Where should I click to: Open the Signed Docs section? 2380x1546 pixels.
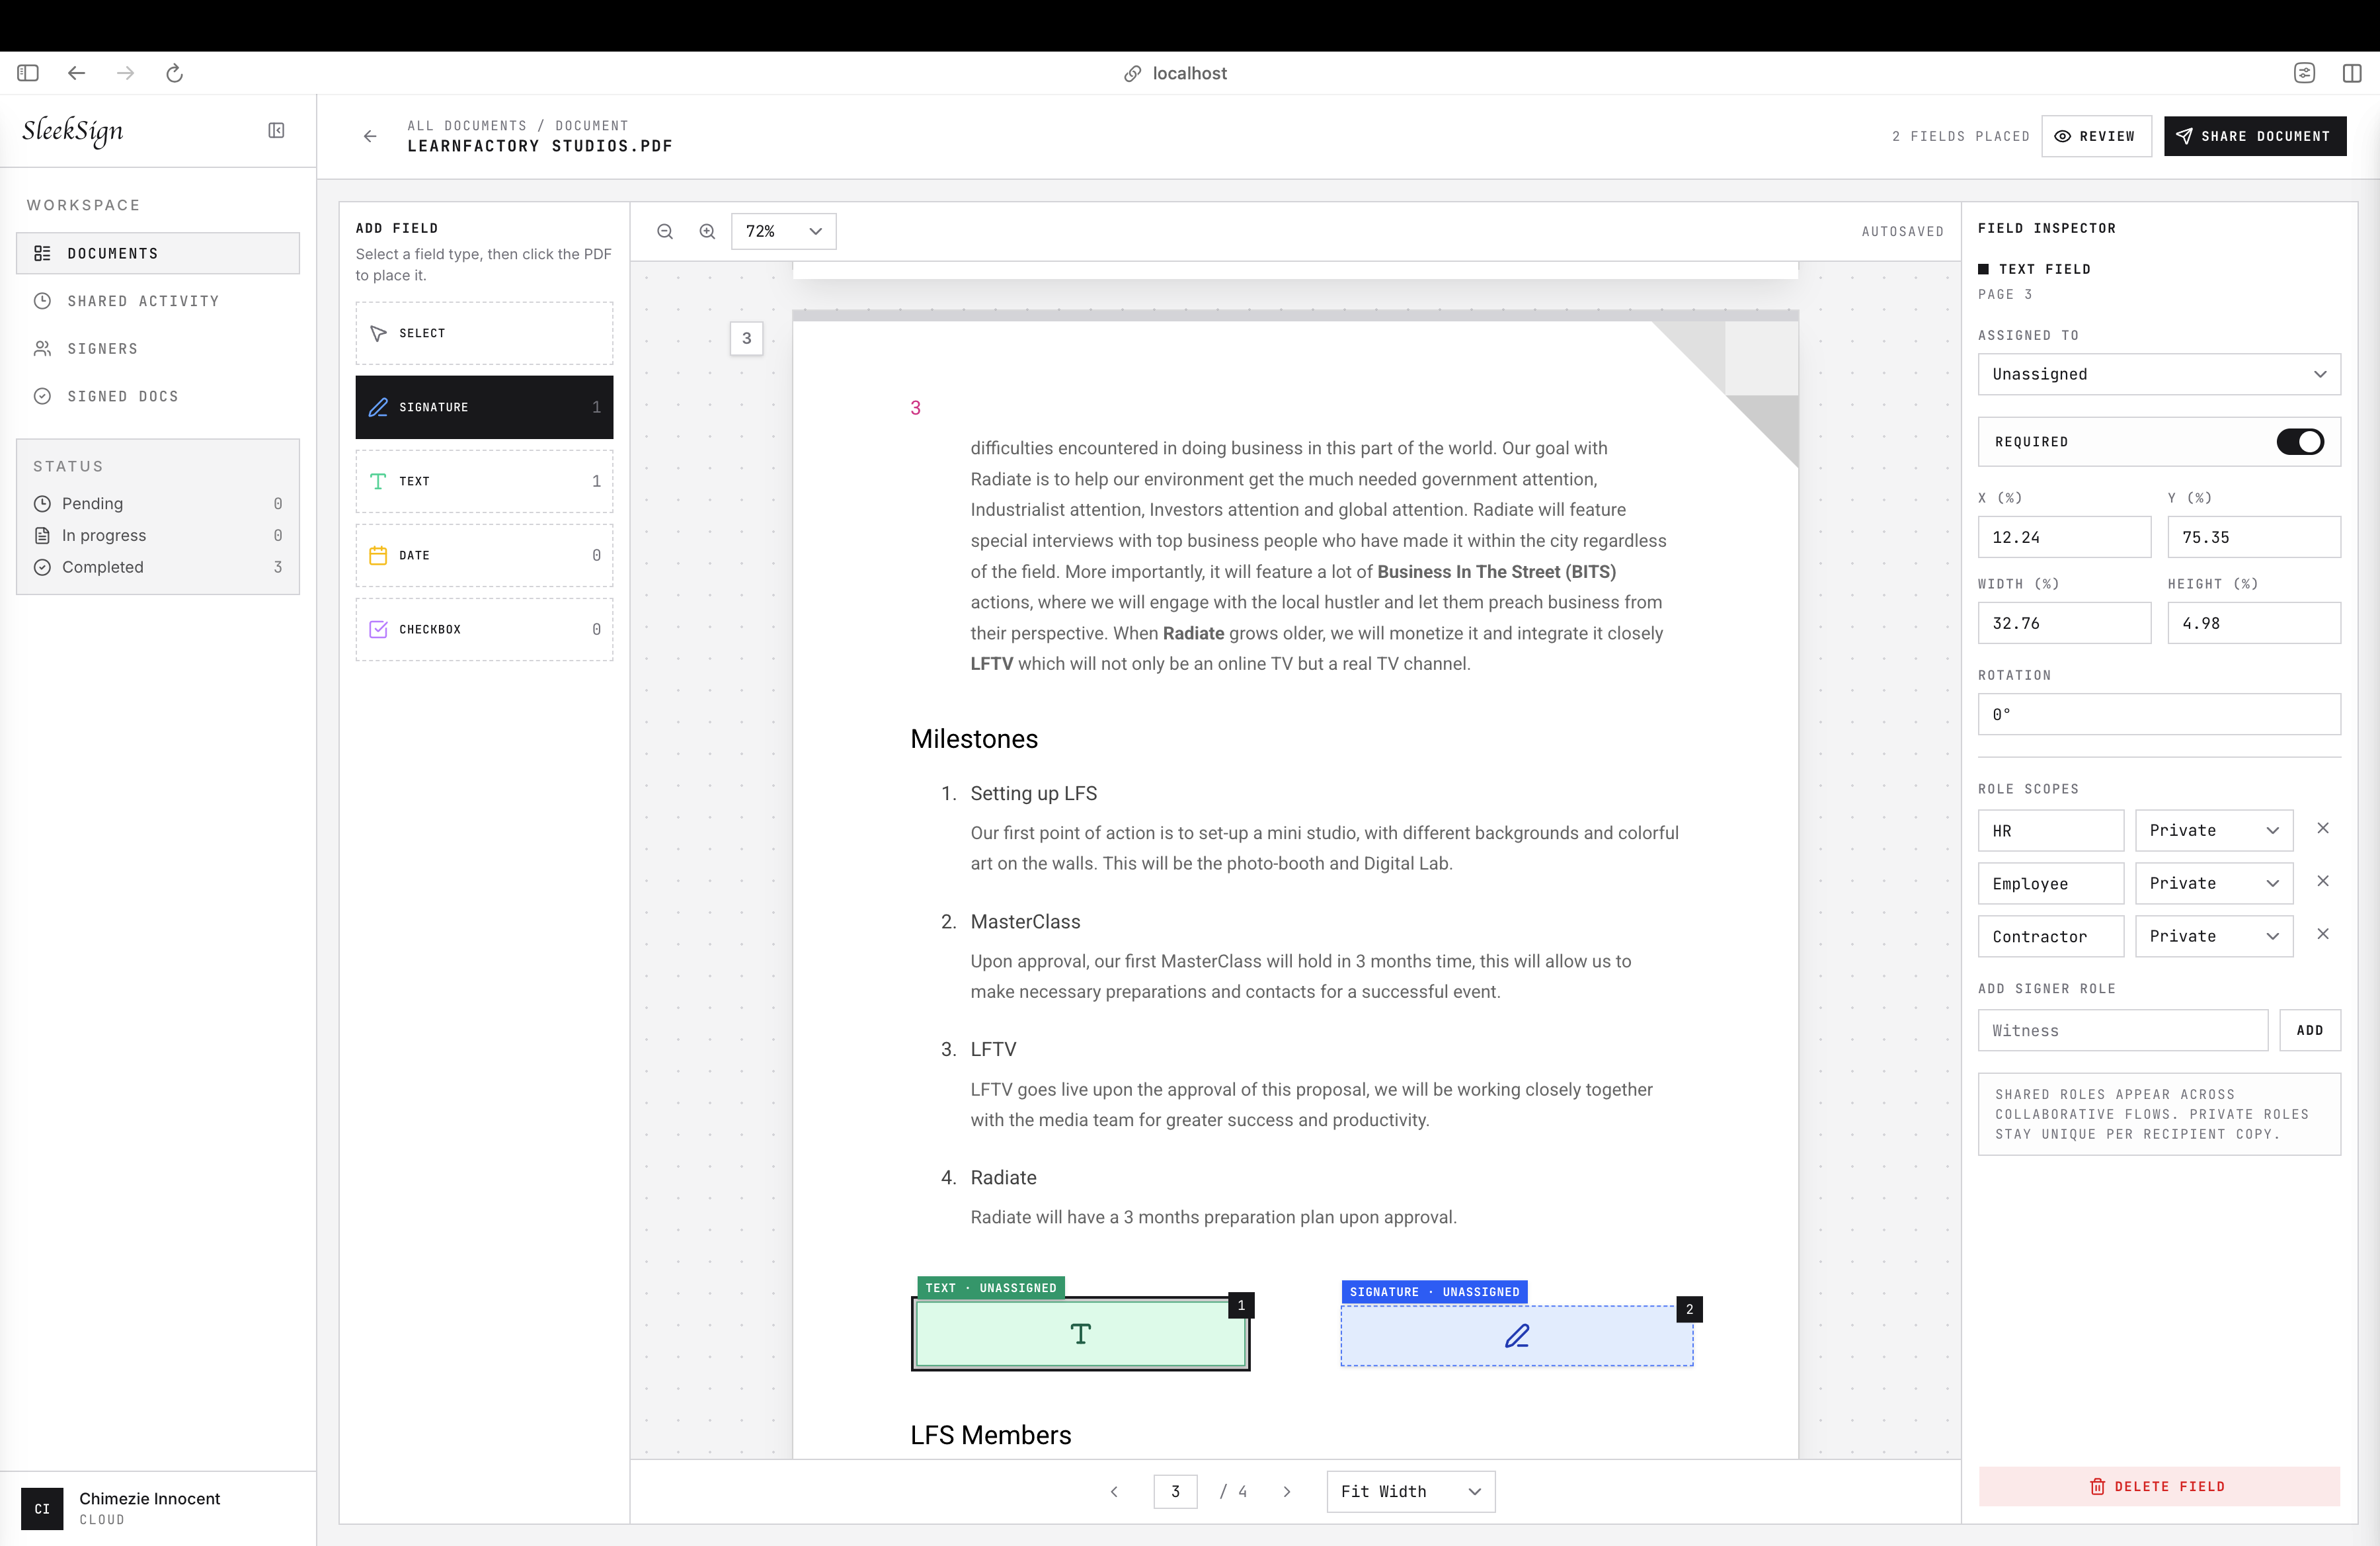click(x=158, y=396)
